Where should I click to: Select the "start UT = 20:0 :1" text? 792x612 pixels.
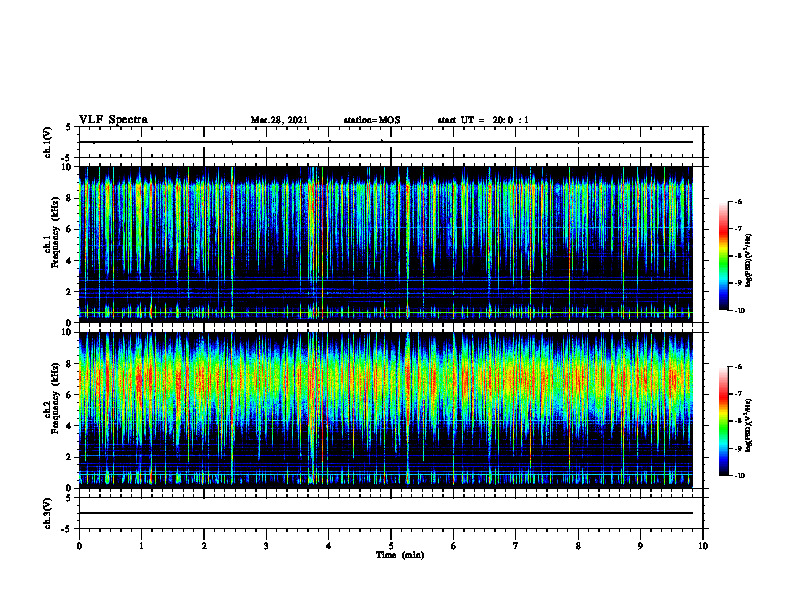pos(483,120)
